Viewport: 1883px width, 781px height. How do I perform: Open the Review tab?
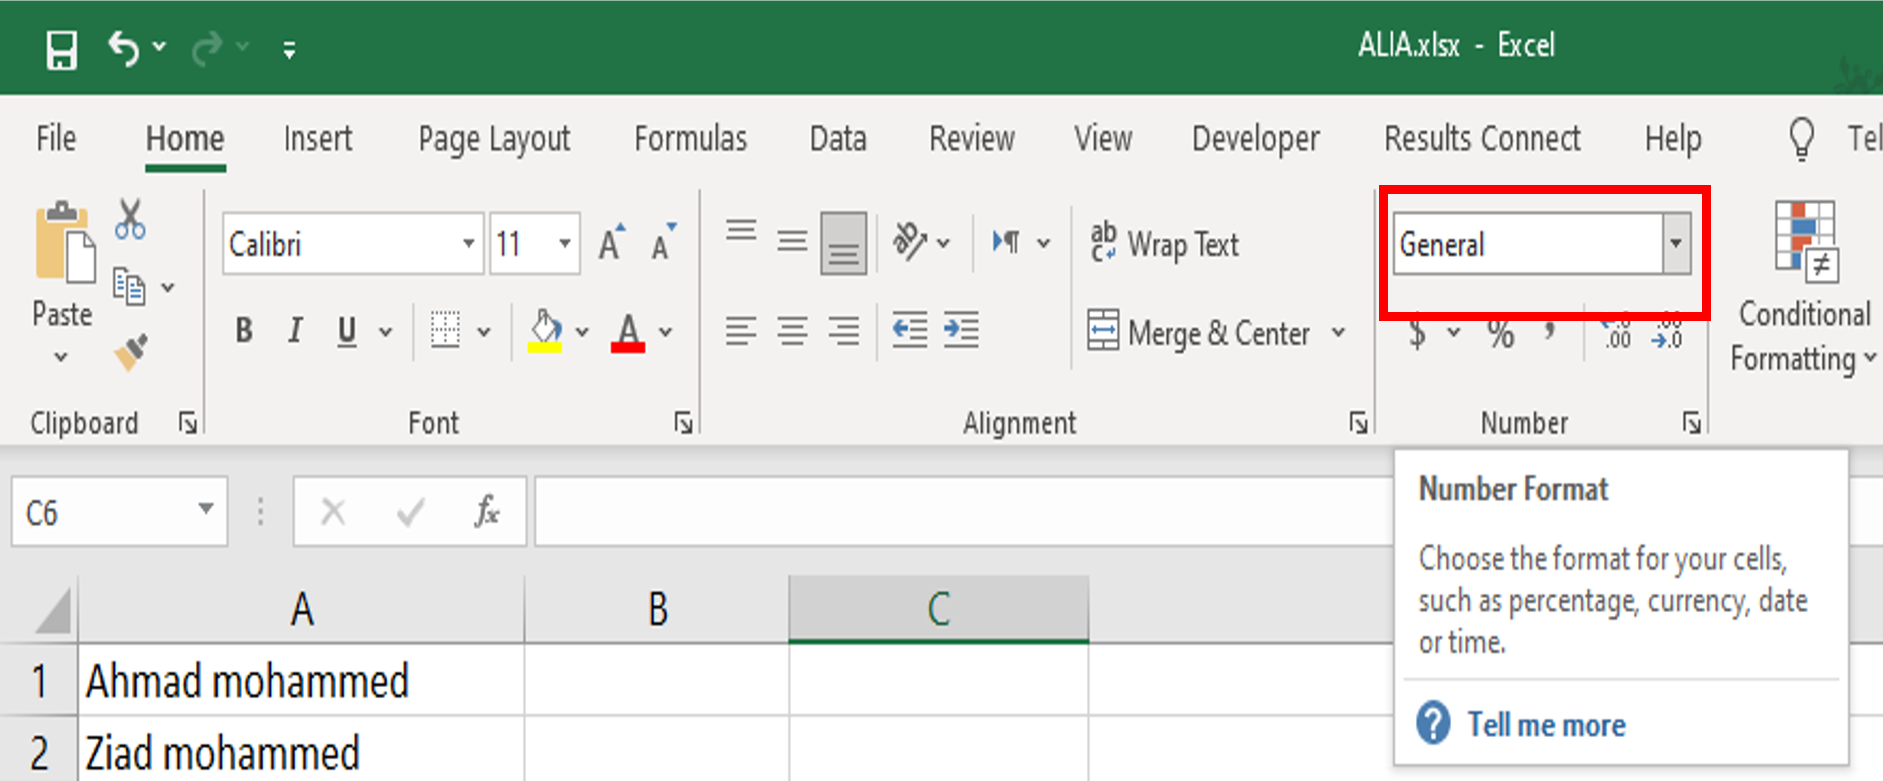pos(972,138)
